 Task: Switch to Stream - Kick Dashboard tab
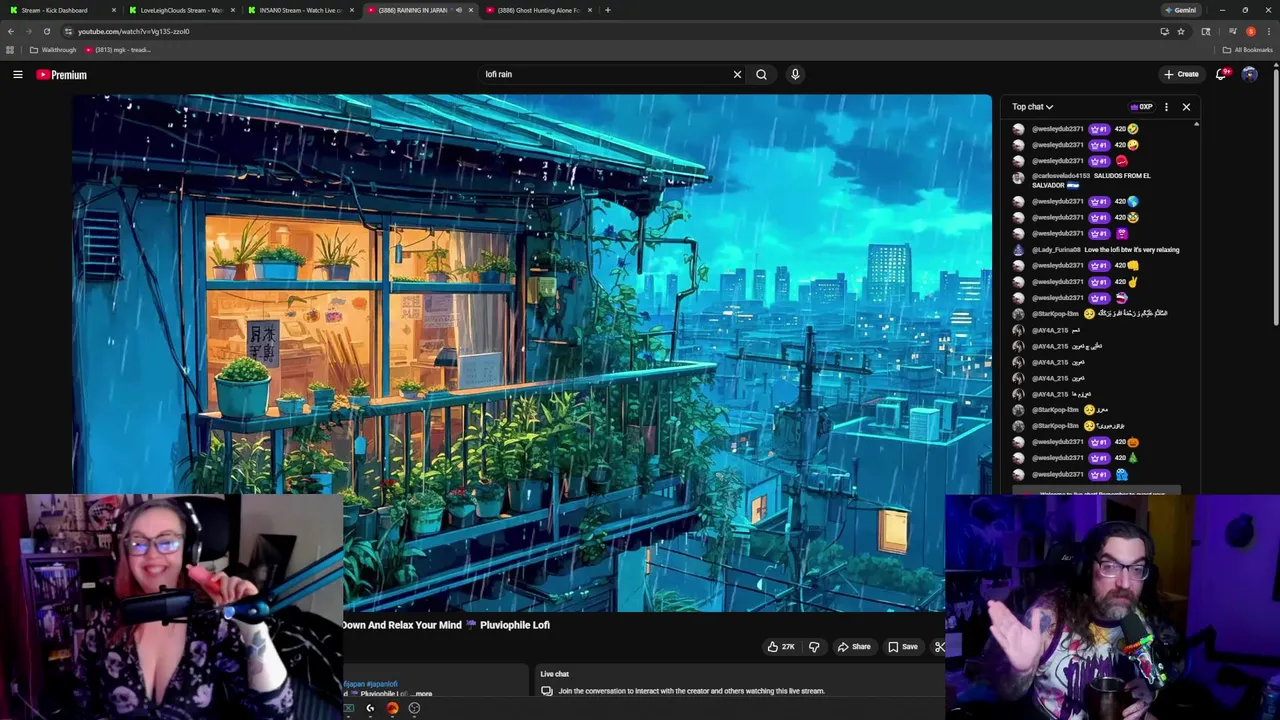60,10
